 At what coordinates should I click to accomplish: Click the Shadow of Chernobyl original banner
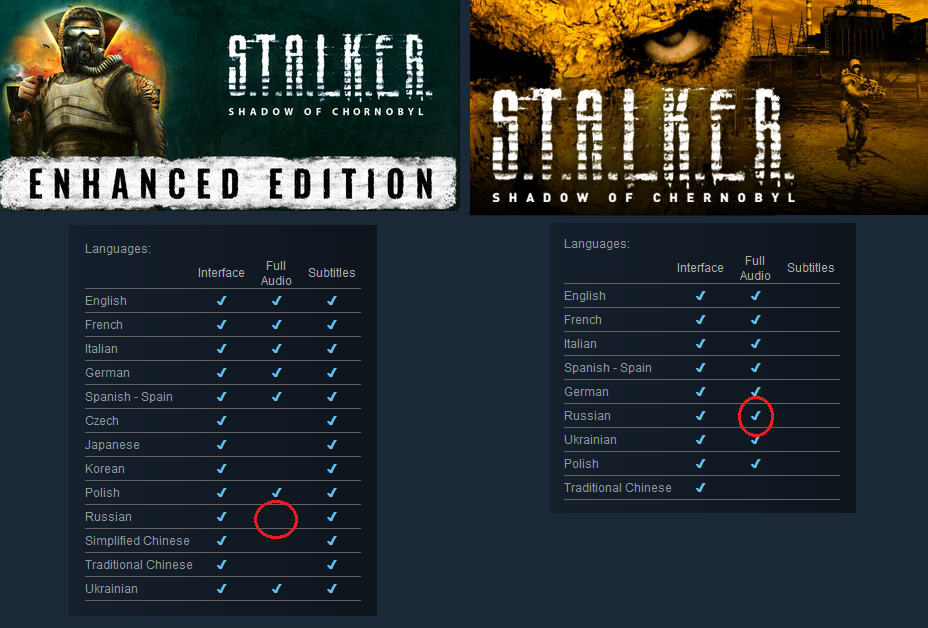699,107
